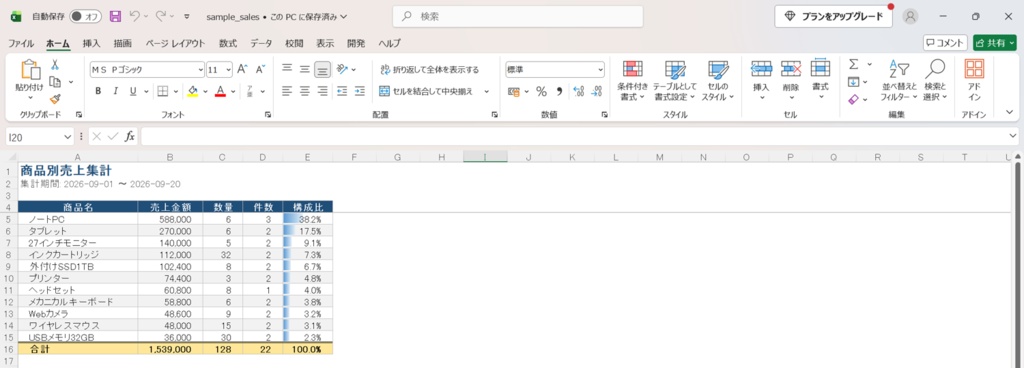Image resolution: width=1024 pixels, height=368 pixels.
Task: Increase font size with larger A
Action: tap(242, 69)
